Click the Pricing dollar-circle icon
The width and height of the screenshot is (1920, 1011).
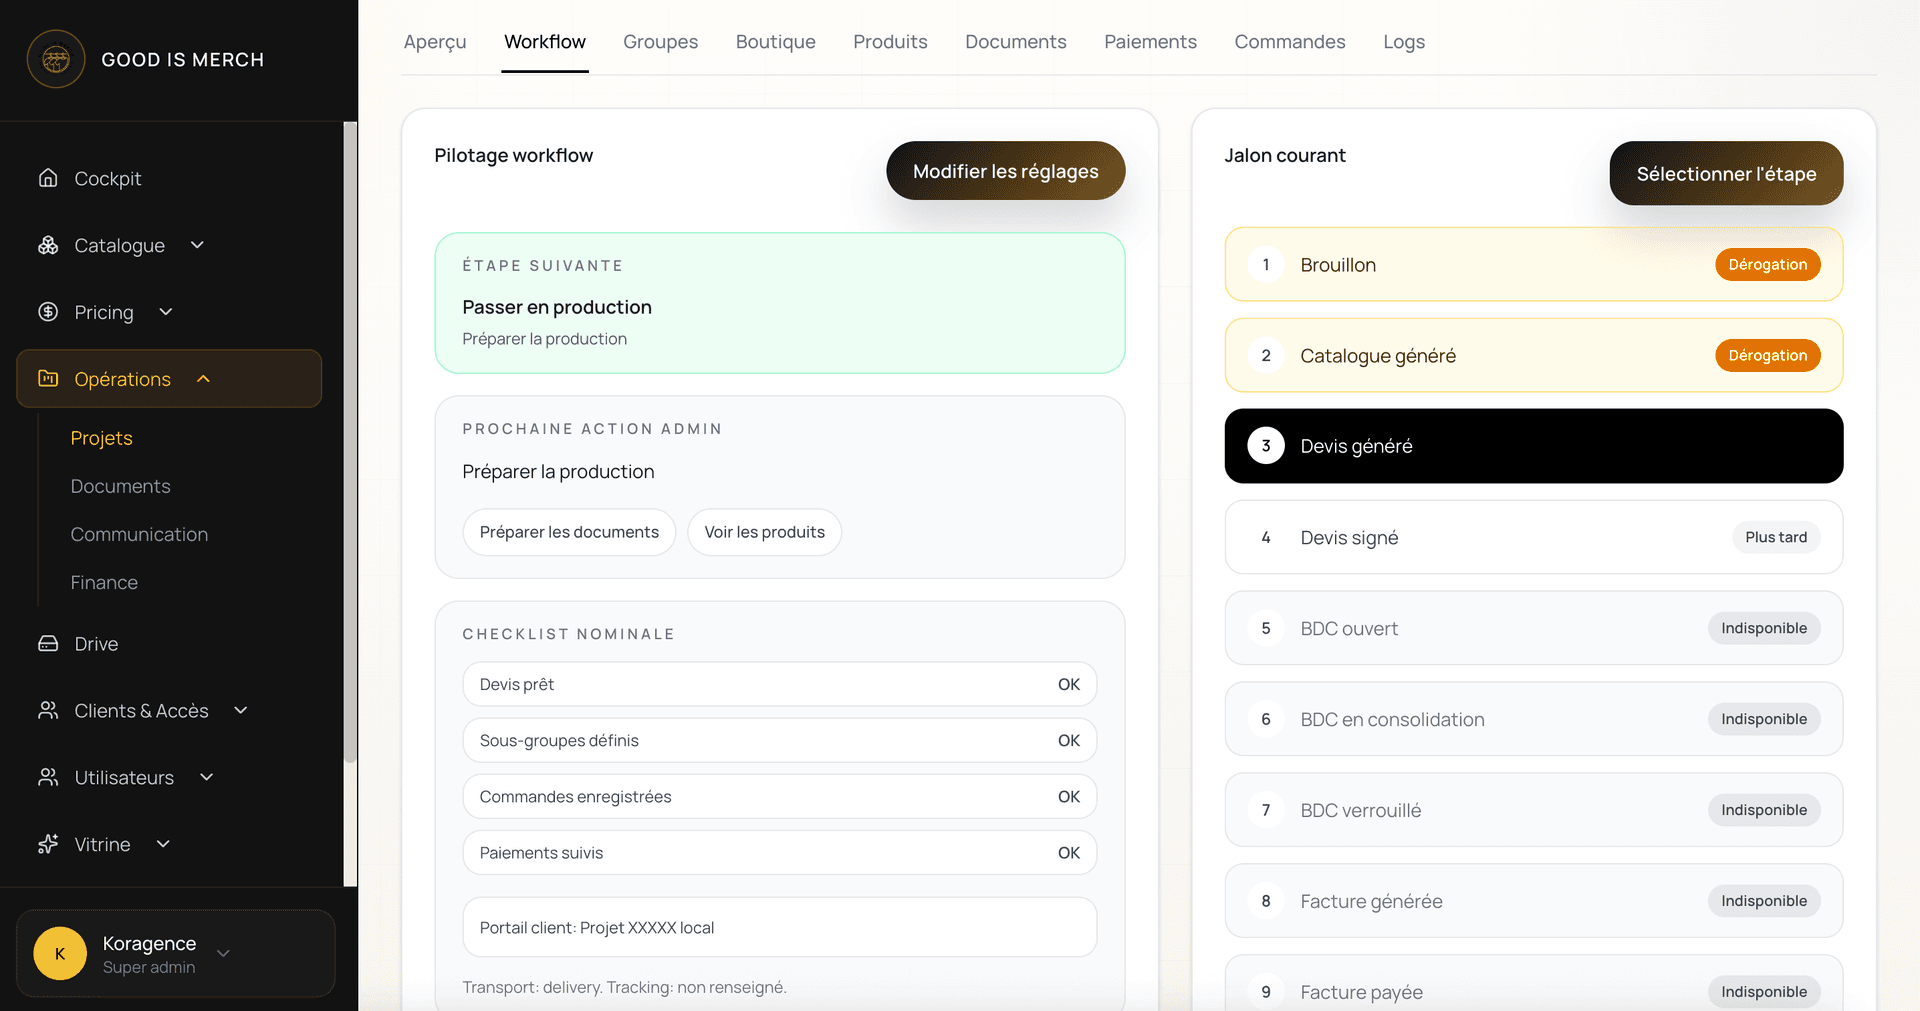pyautogui.click(x=48, y=312)
